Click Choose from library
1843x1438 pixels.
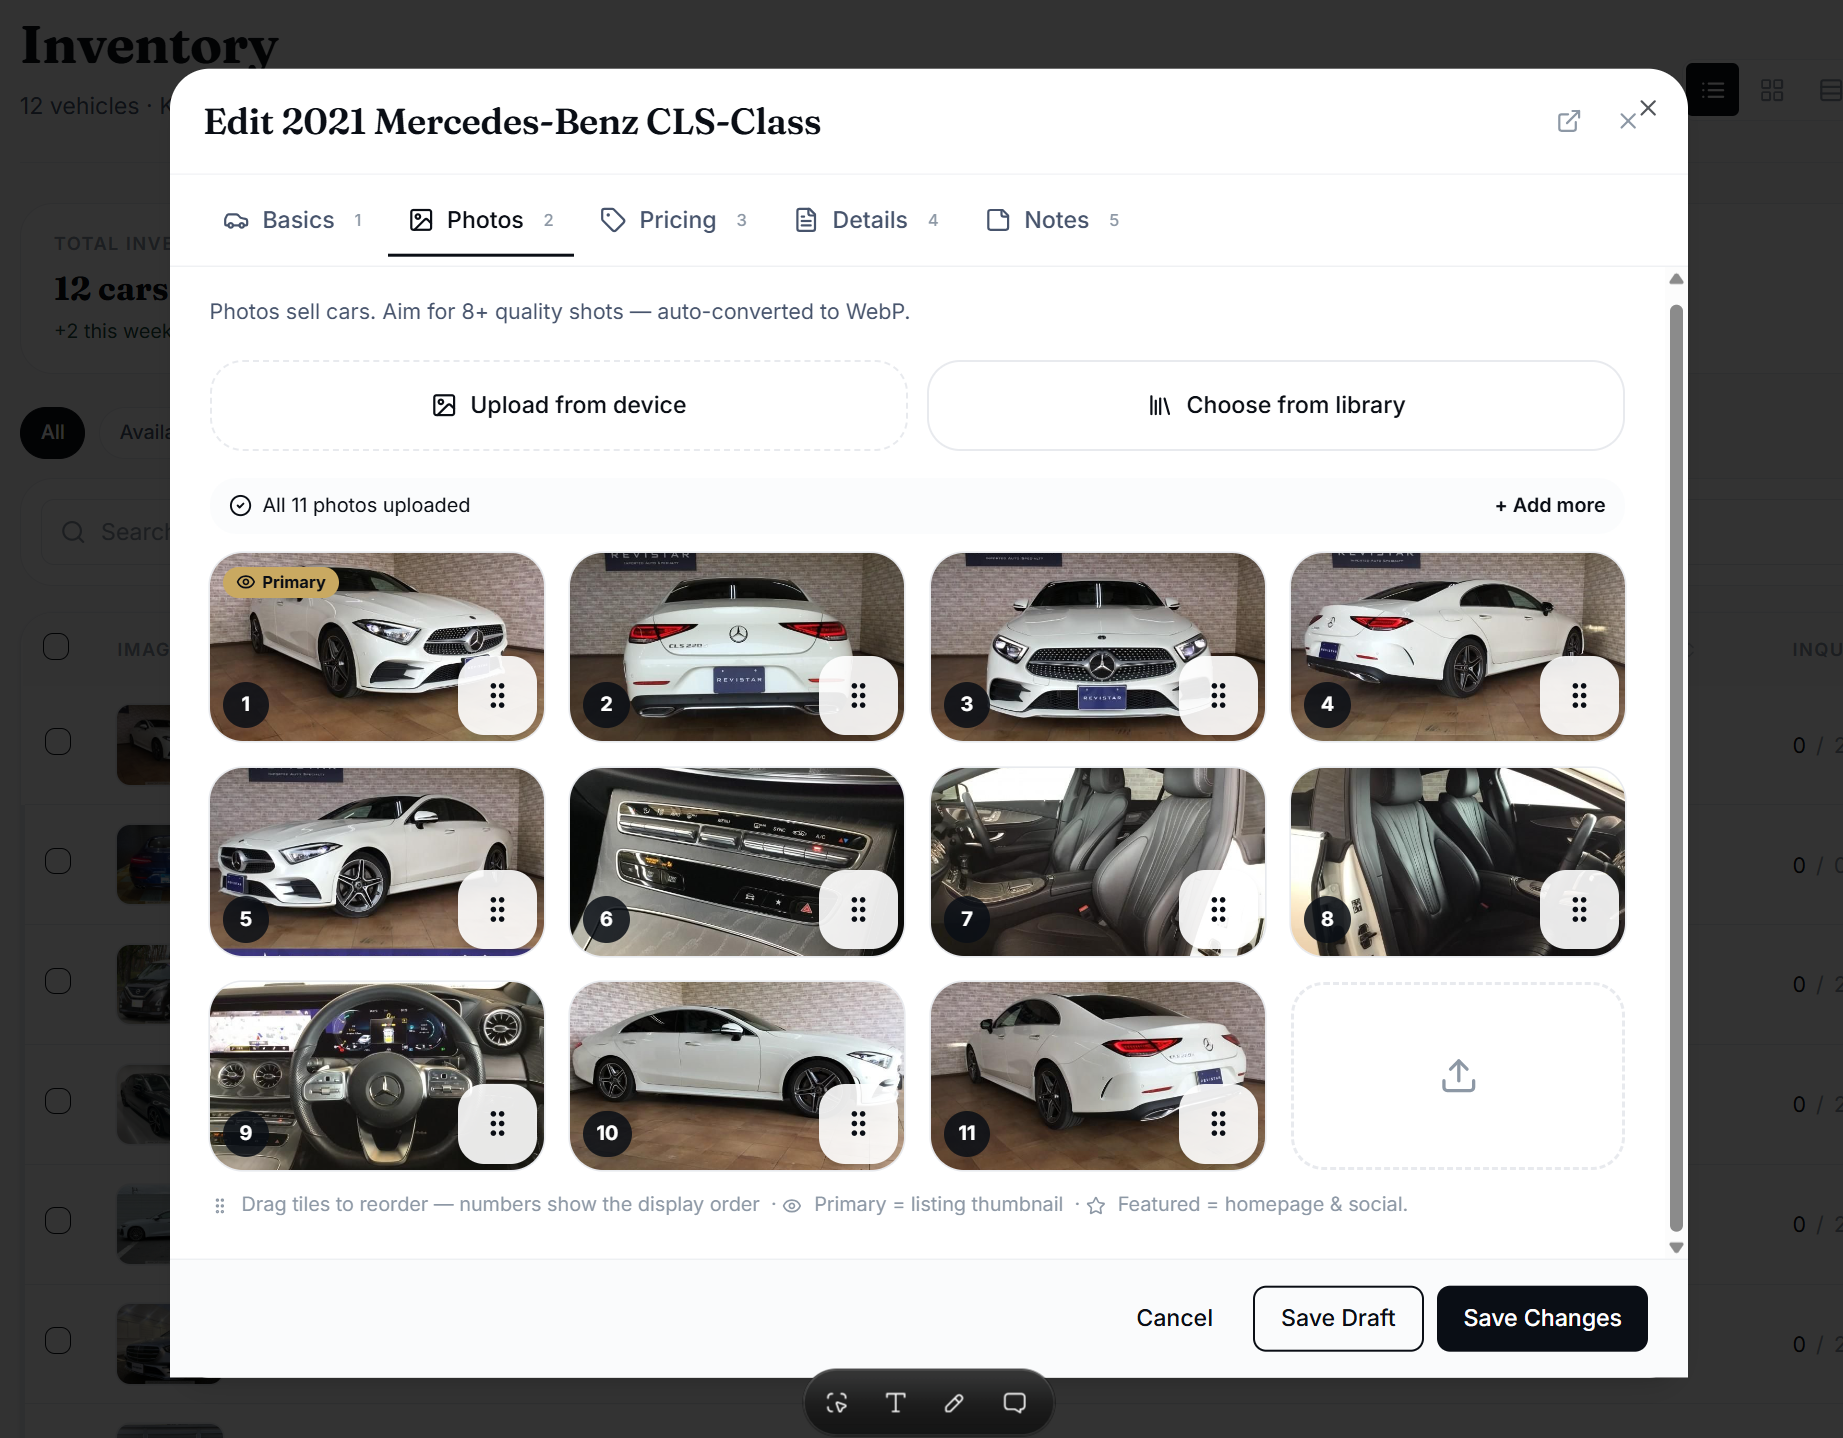(1276, 405)
